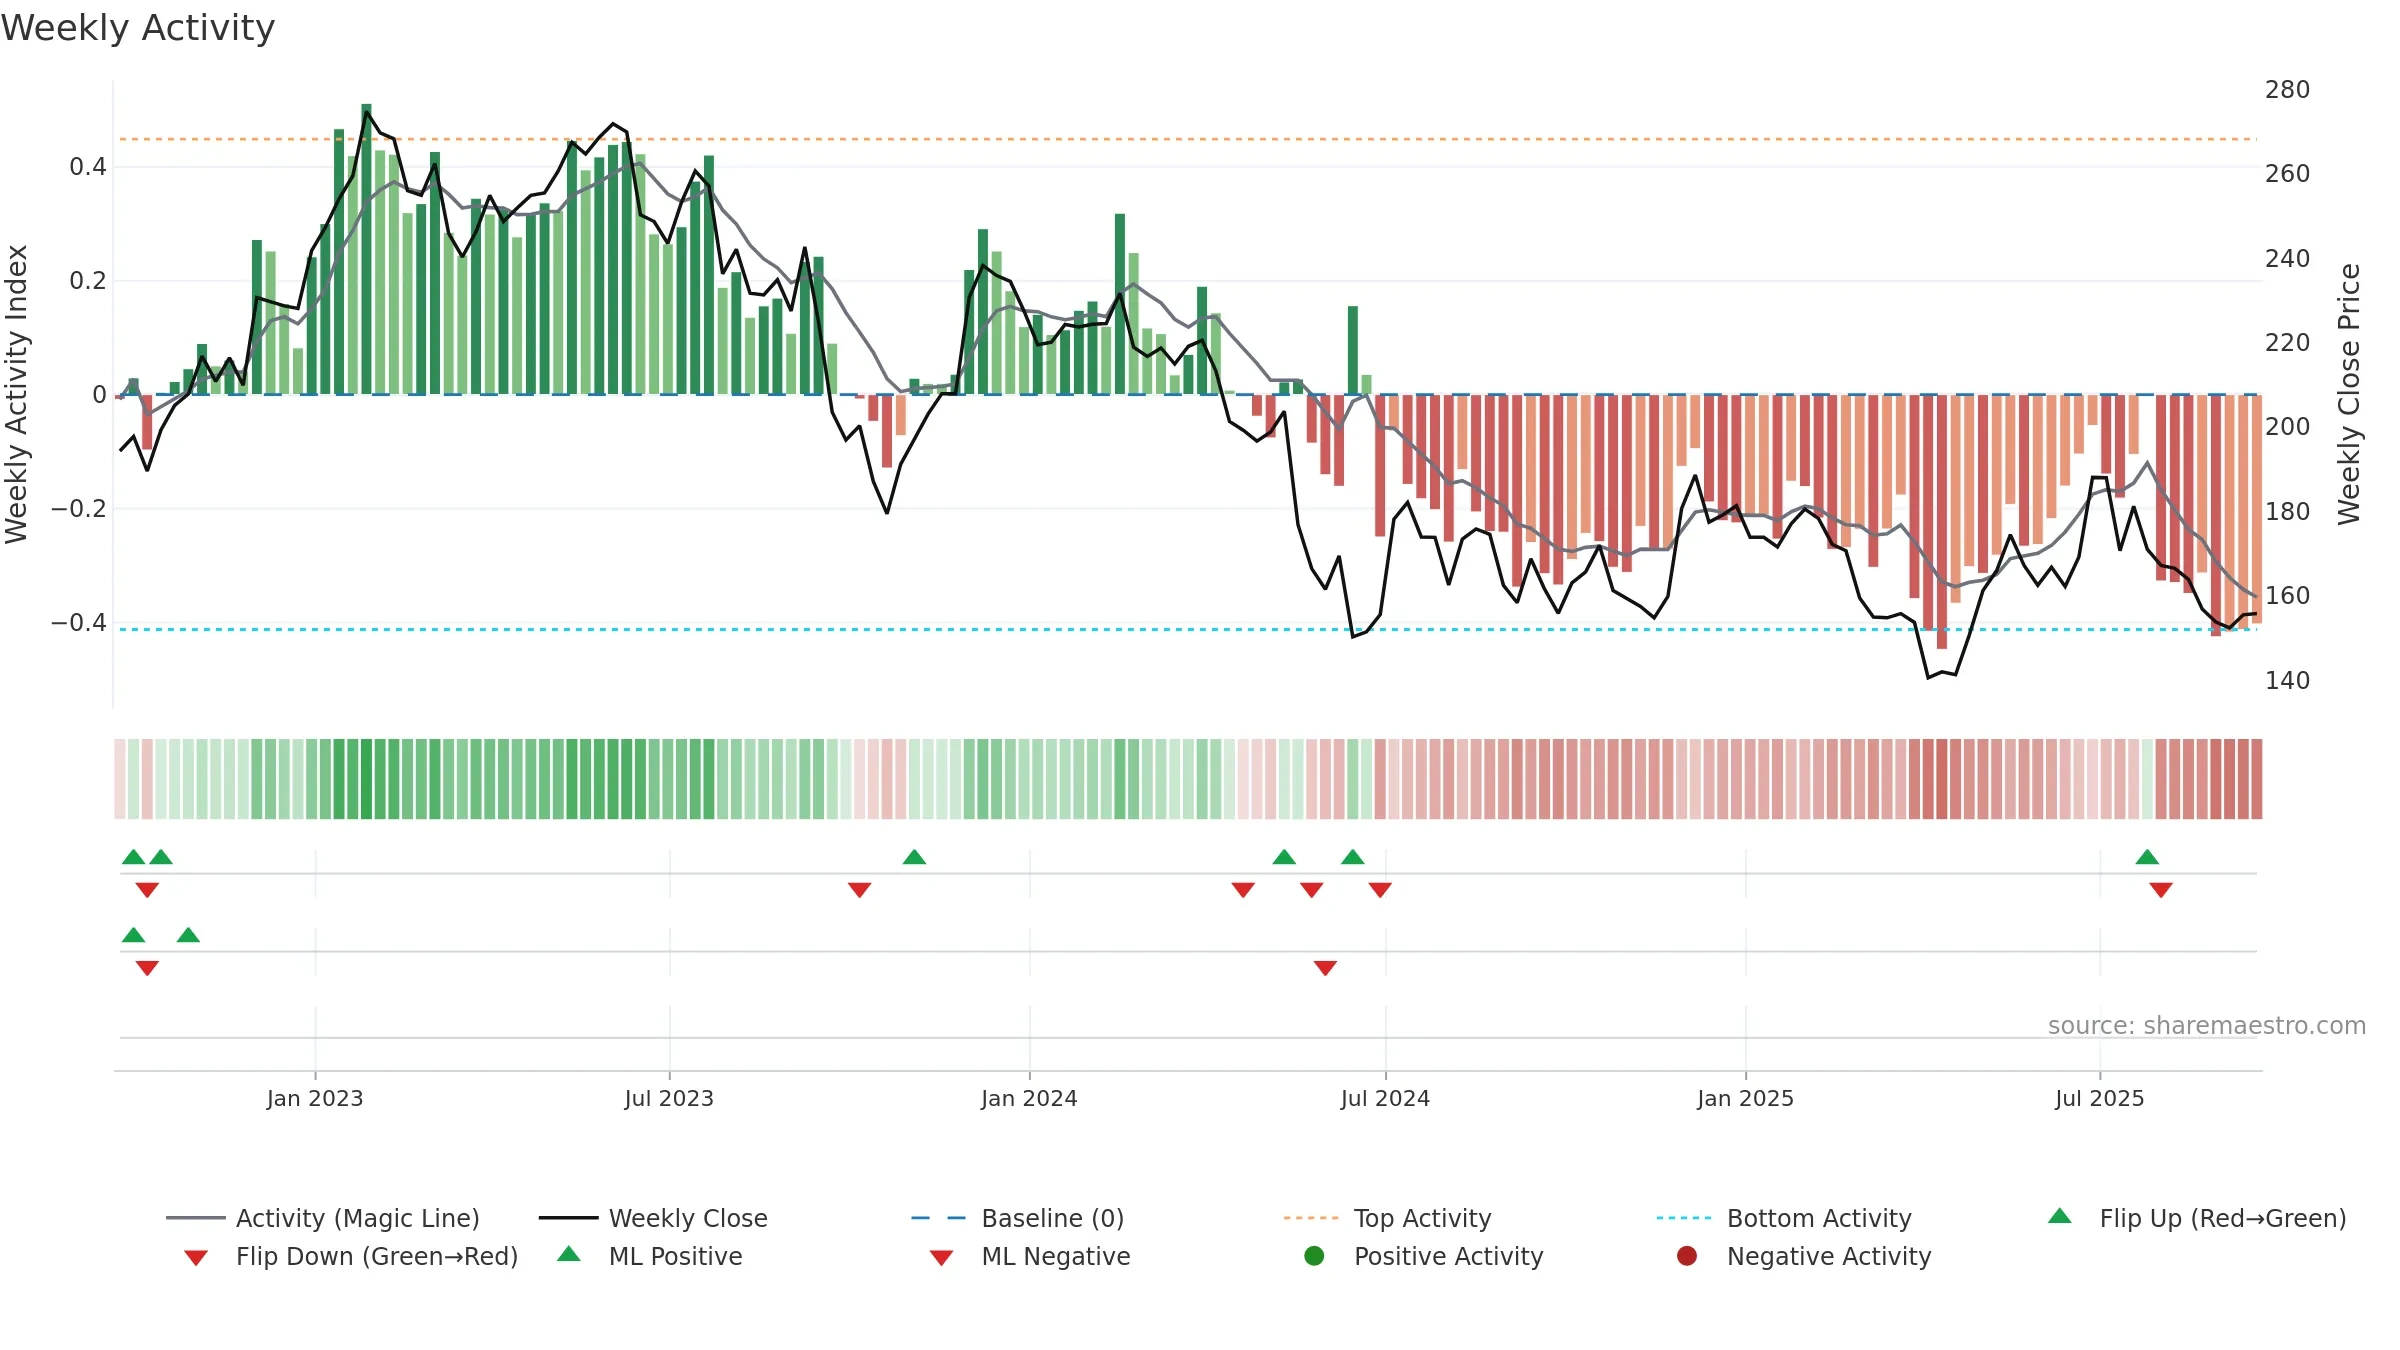Click the Jul 2023 x-axis label

(x=669, y=1099)
